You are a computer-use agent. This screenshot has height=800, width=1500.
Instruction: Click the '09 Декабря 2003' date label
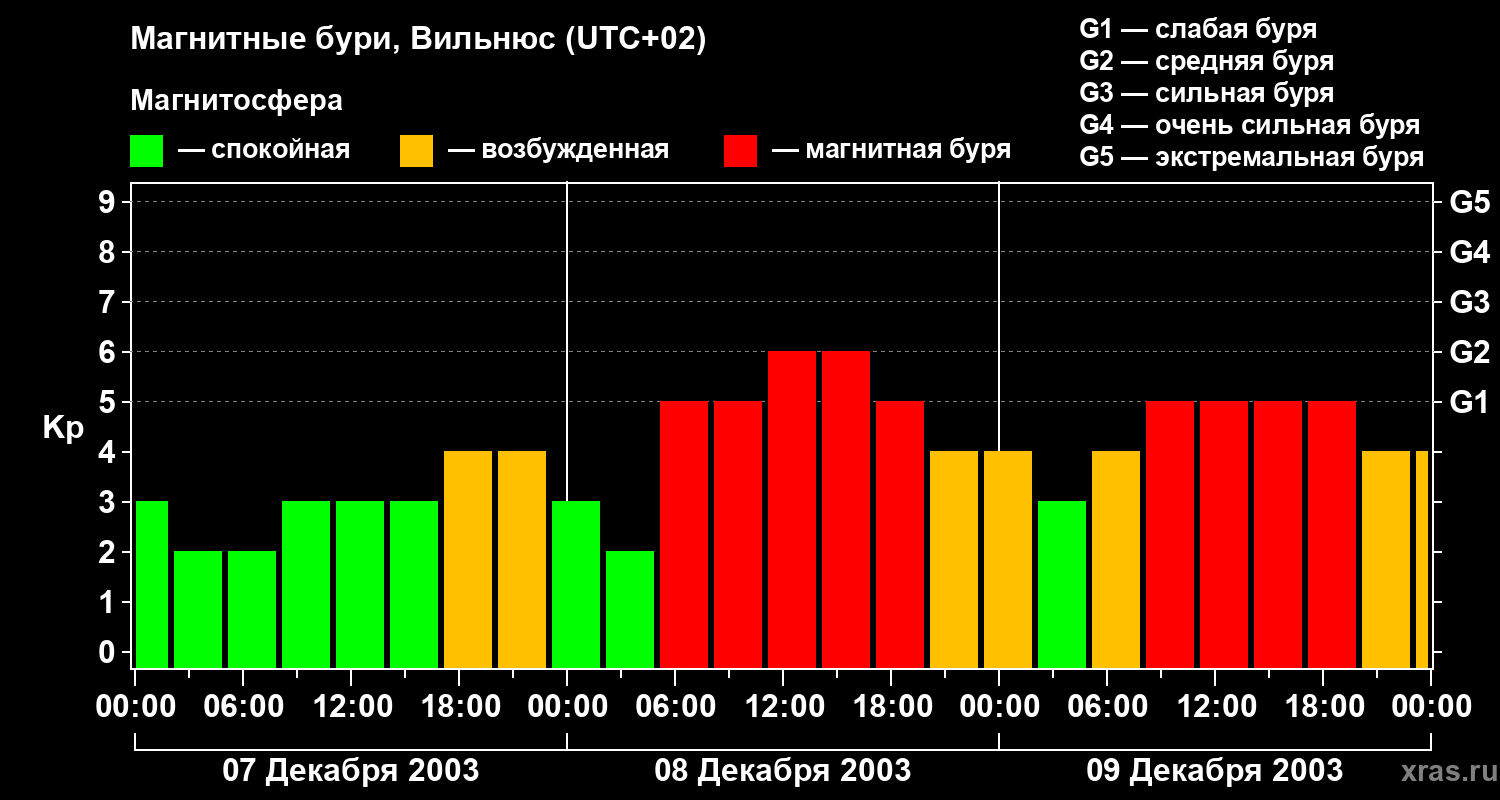tap(1214, 770)
